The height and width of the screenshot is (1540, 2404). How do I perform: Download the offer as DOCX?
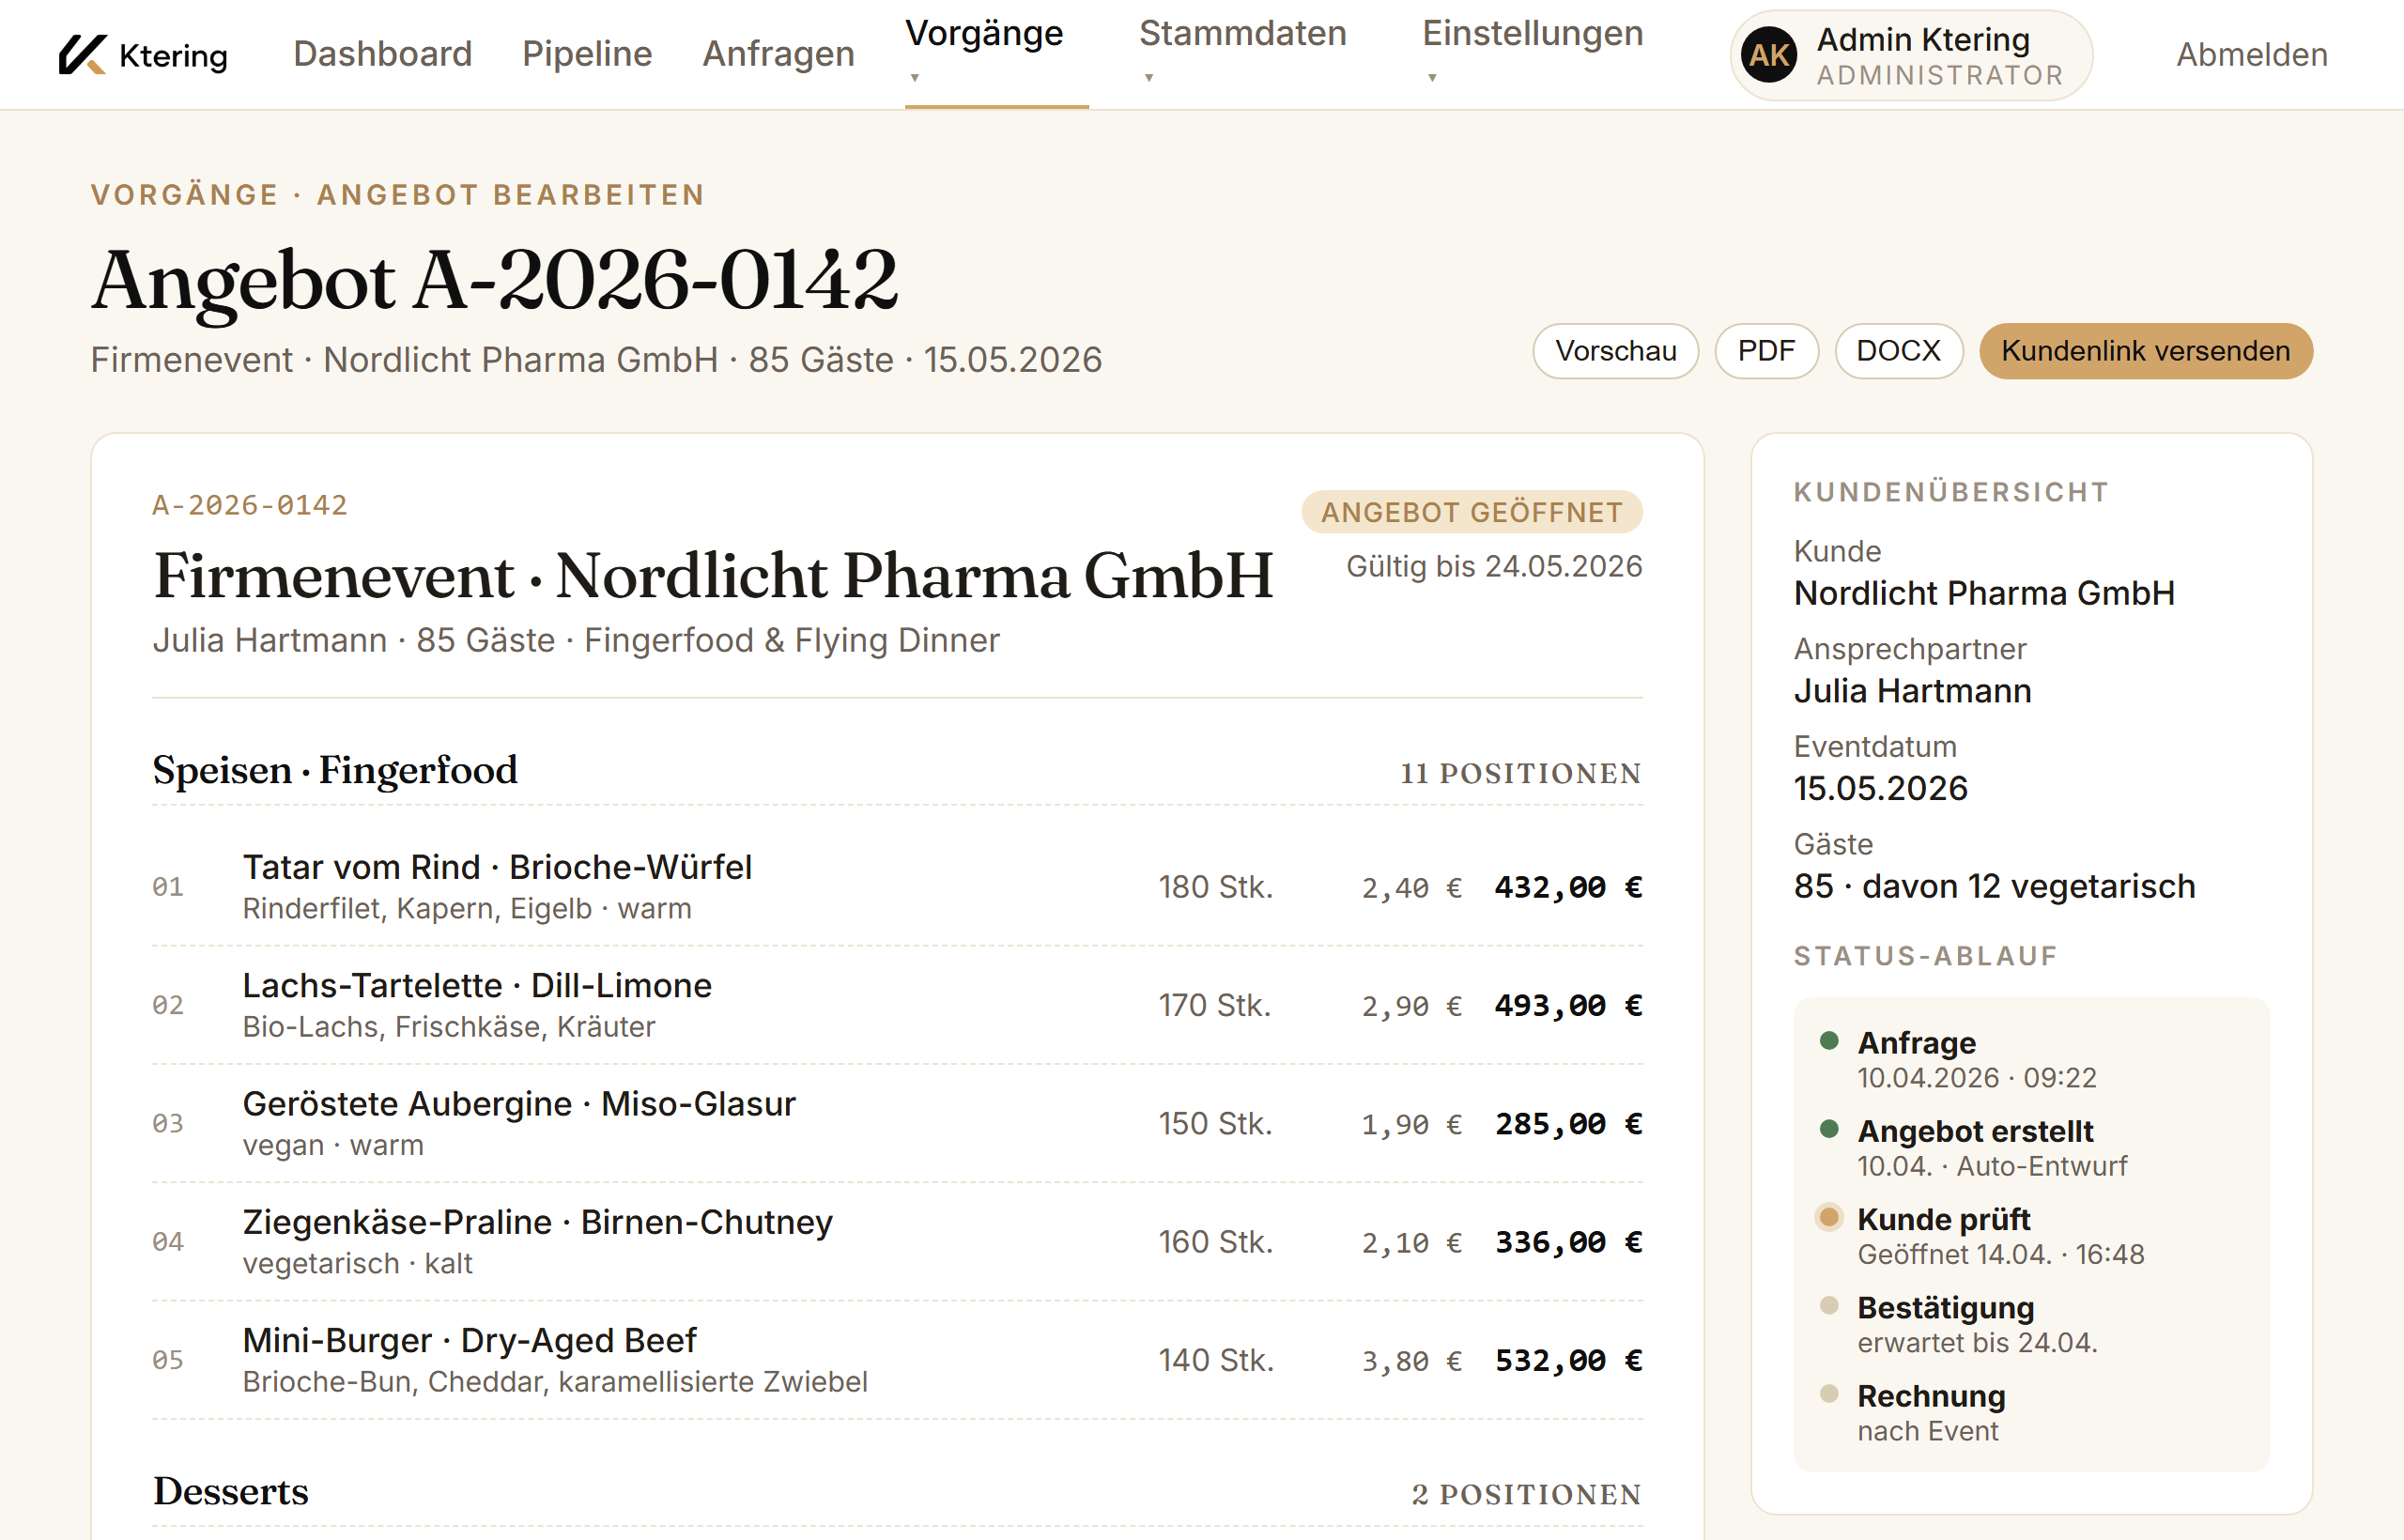(1897, 351)
